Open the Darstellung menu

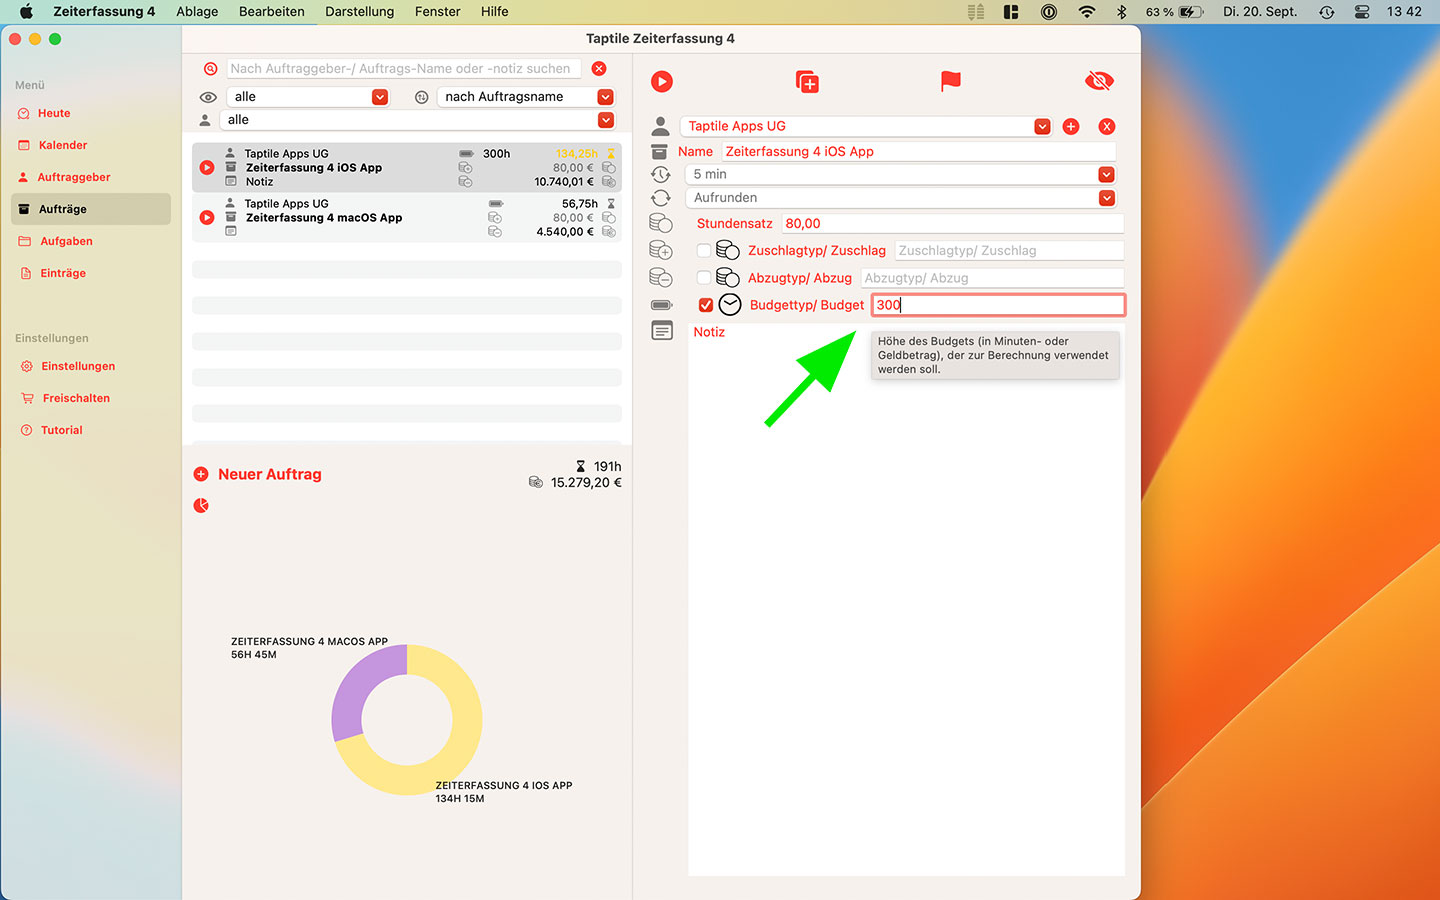coord(360,12)
